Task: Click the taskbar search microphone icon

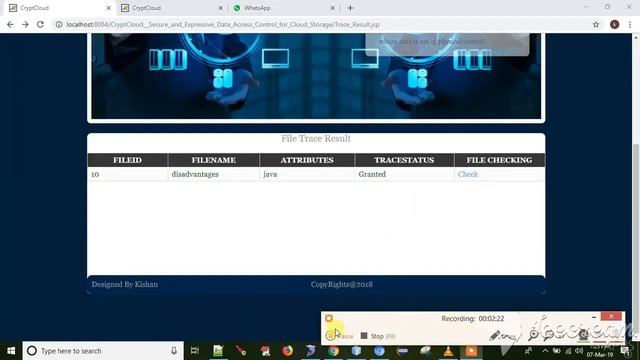Action: (x=174, y=351)
